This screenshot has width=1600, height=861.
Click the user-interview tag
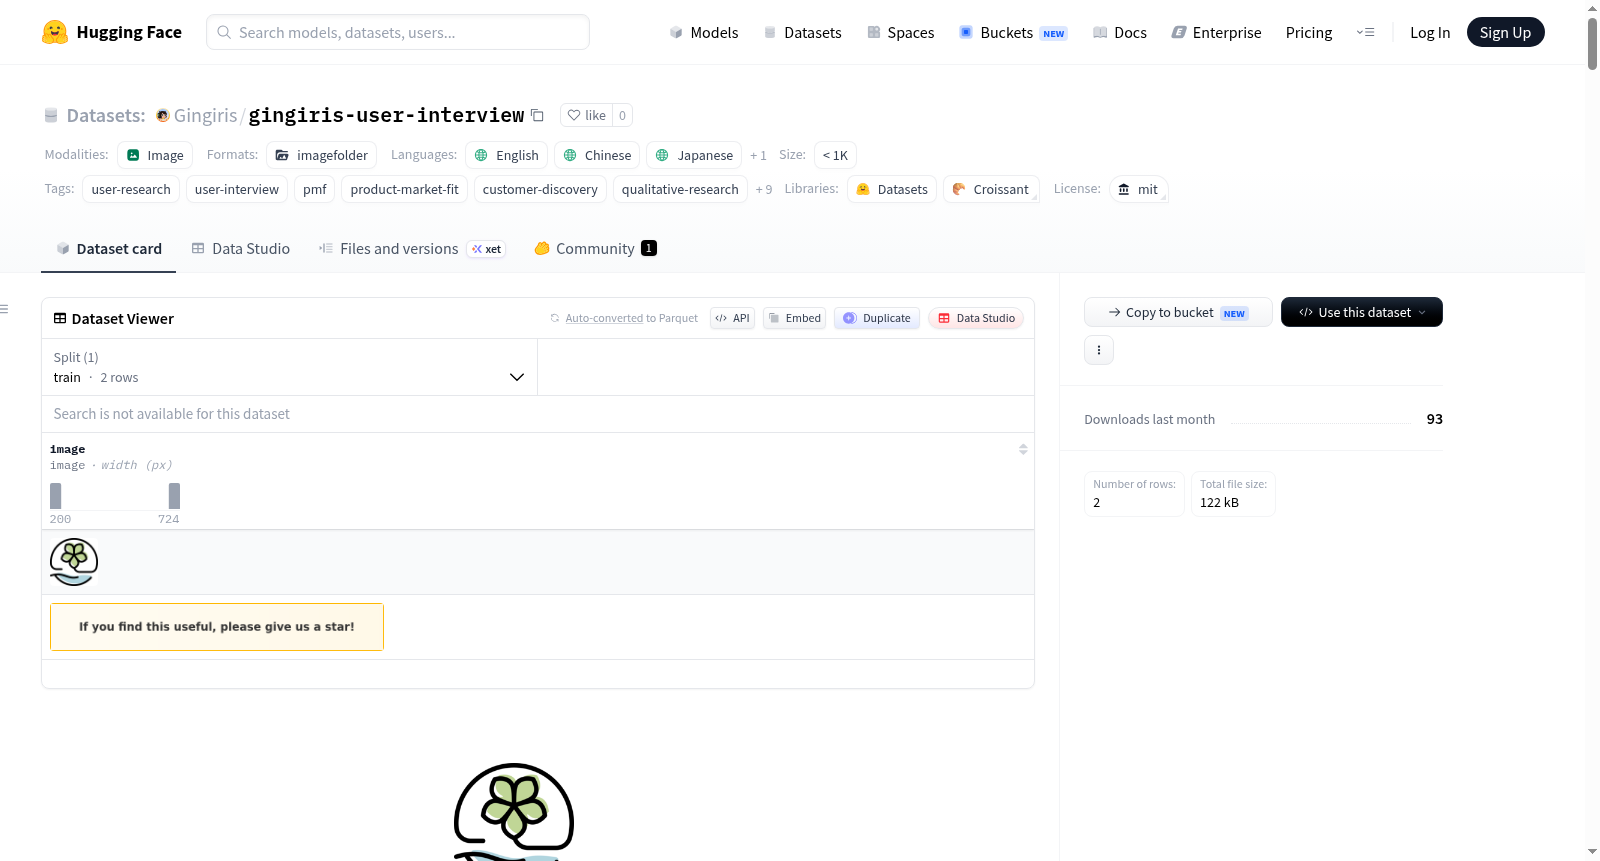(x=237, y=189)
